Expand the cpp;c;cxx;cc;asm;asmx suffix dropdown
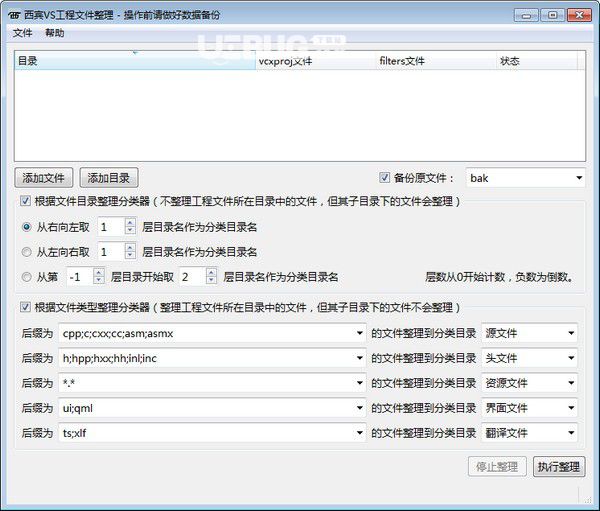This screenshot has width=600, height=511. point(359,333)
